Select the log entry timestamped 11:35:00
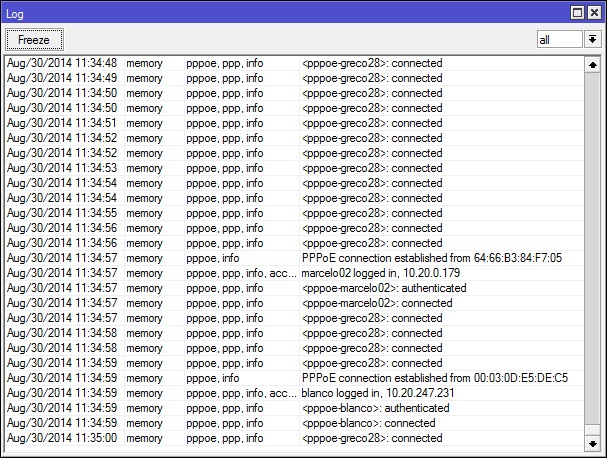Image resolution: width=607 pixels, height=458 pixels. [295, 438]
